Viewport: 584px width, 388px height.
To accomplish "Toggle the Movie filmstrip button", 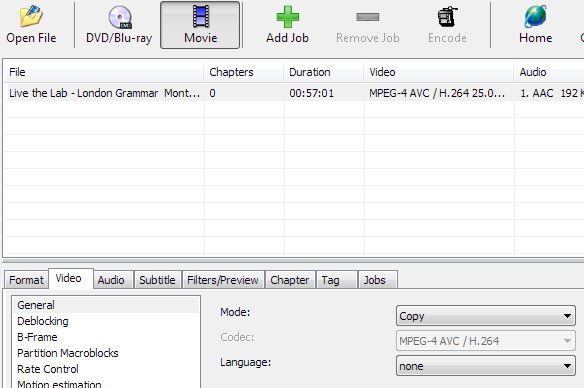I will tap(200, 25).
